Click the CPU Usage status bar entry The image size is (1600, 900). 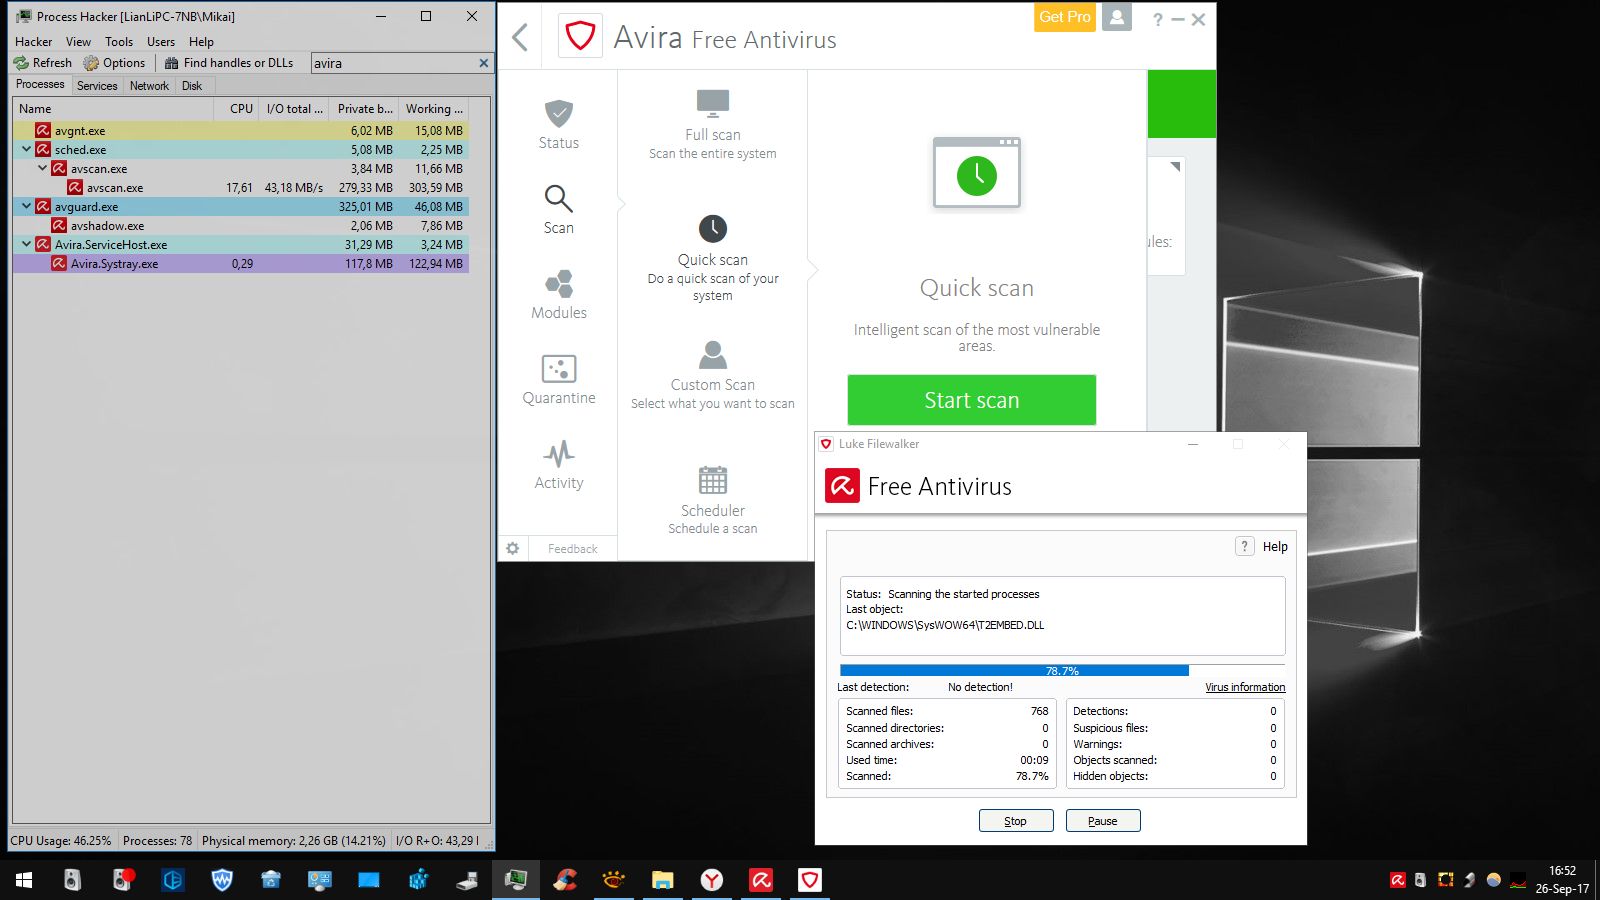61,841
